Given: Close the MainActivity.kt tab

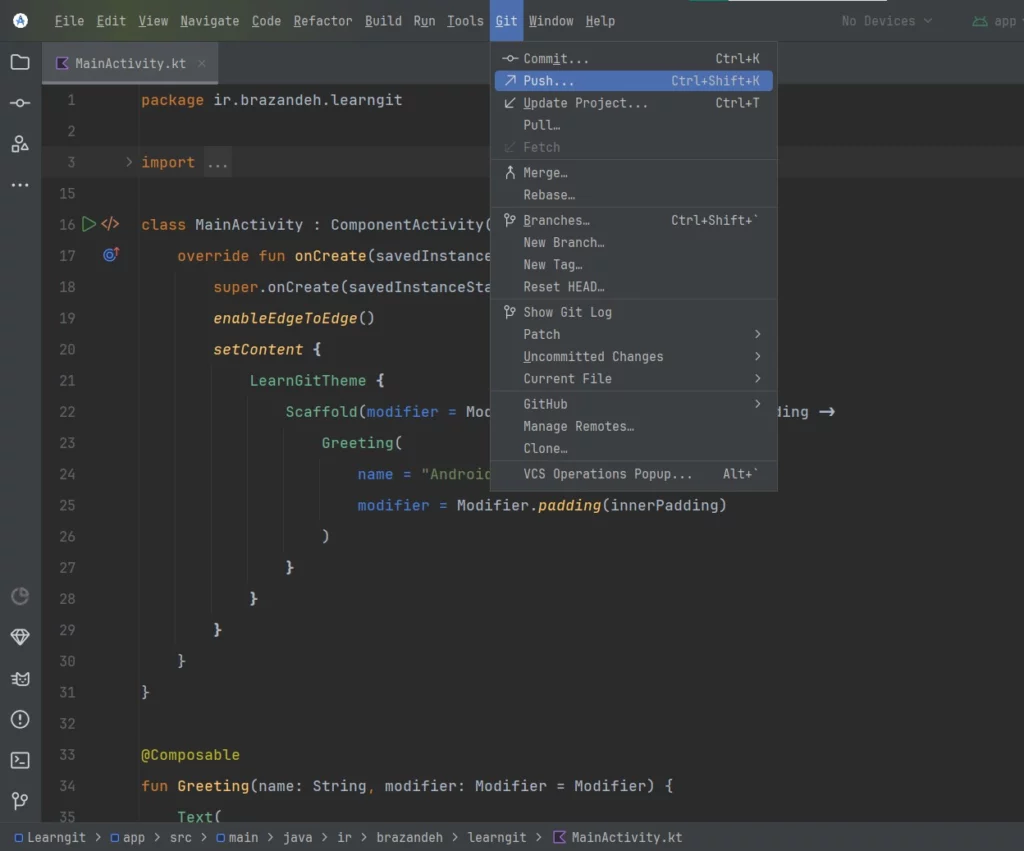Looking at the screenshot, I should point(202,63).
